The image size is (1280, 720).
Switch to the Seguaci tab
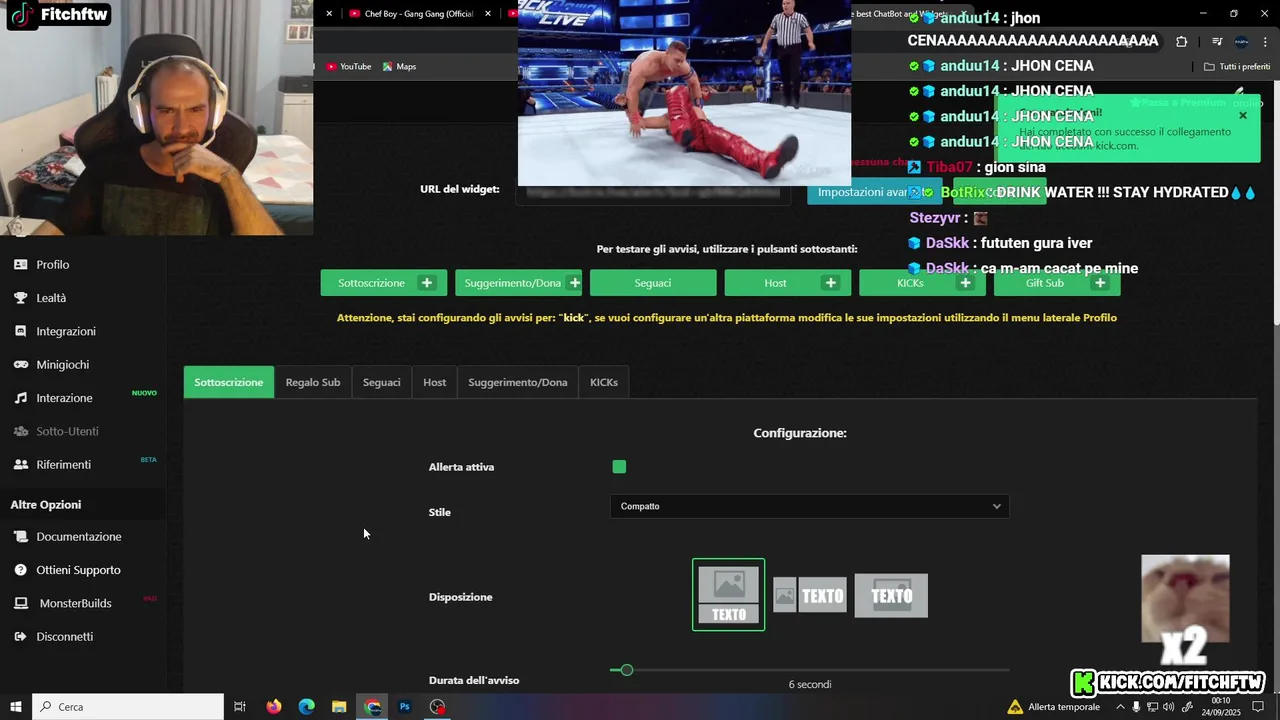pos(381,382)
